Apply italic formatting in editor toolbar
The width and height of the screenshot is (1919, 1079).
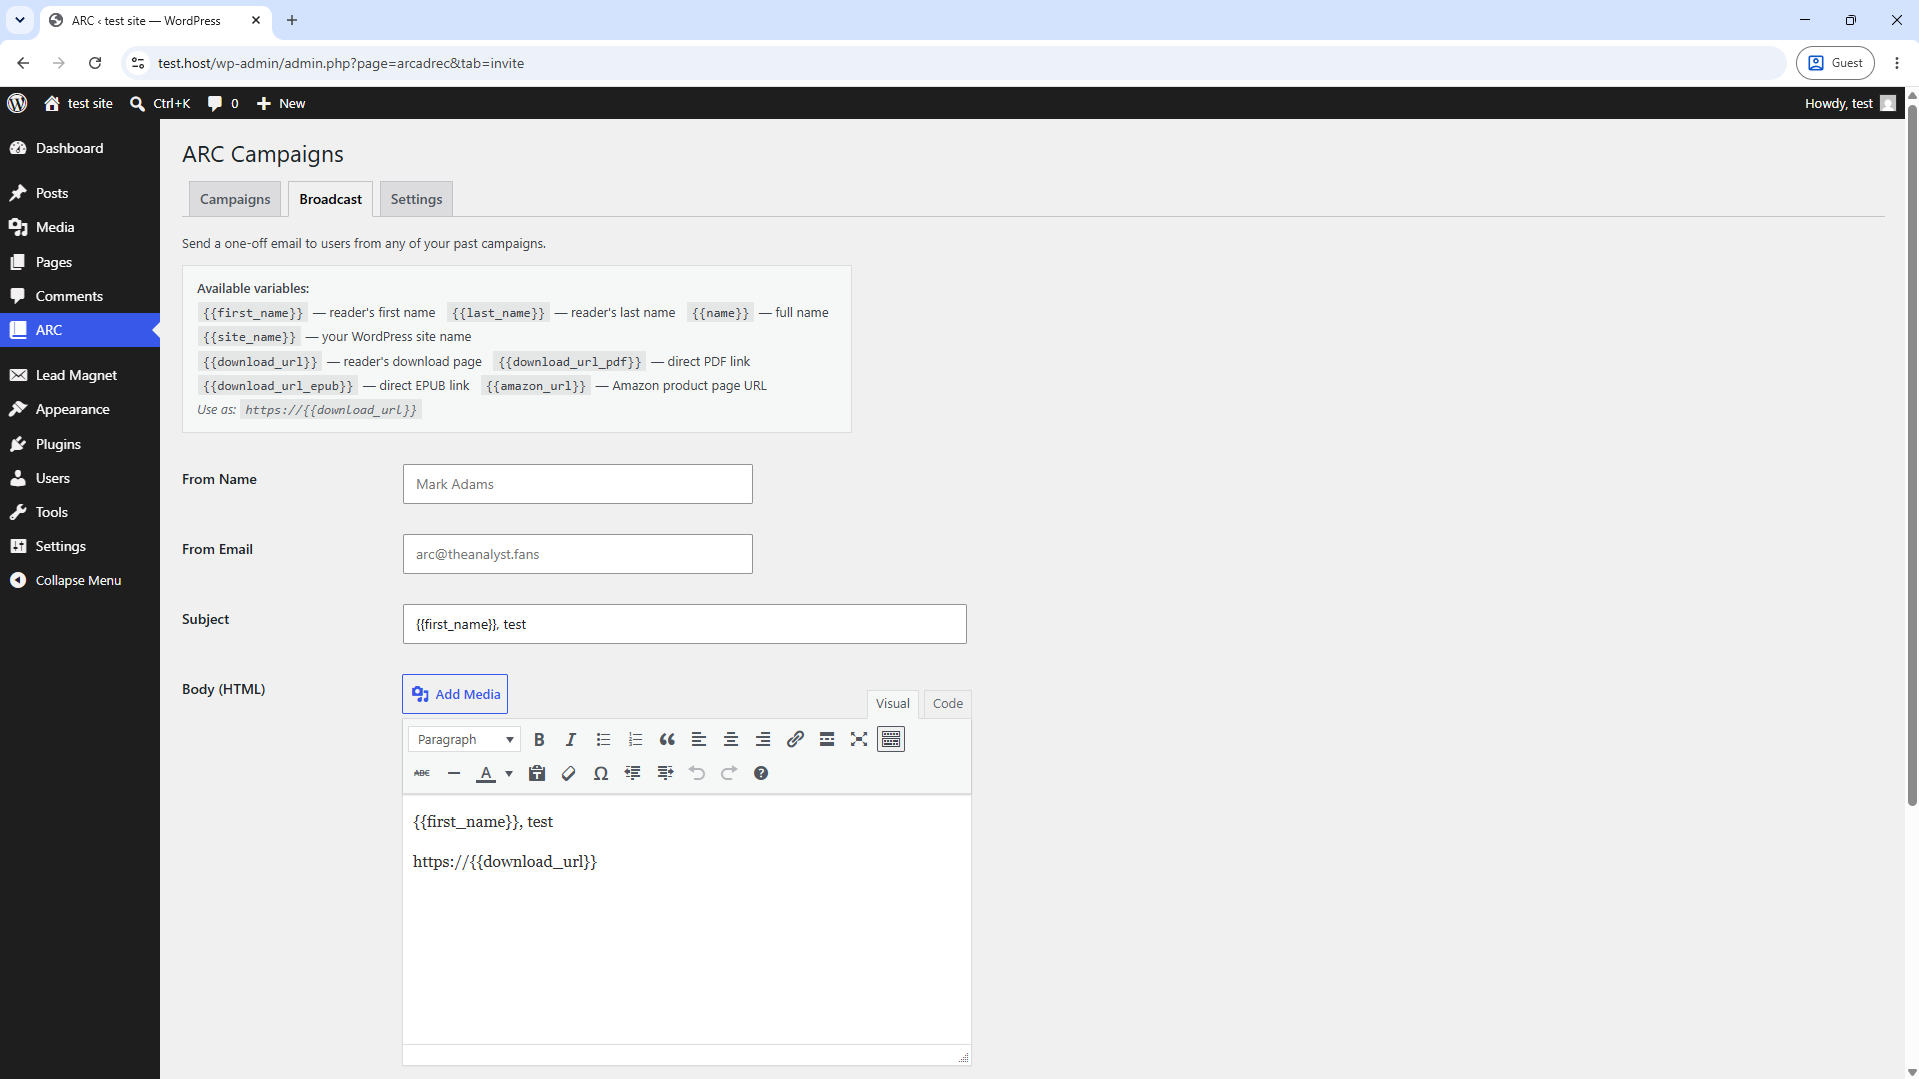coord(571,740)
